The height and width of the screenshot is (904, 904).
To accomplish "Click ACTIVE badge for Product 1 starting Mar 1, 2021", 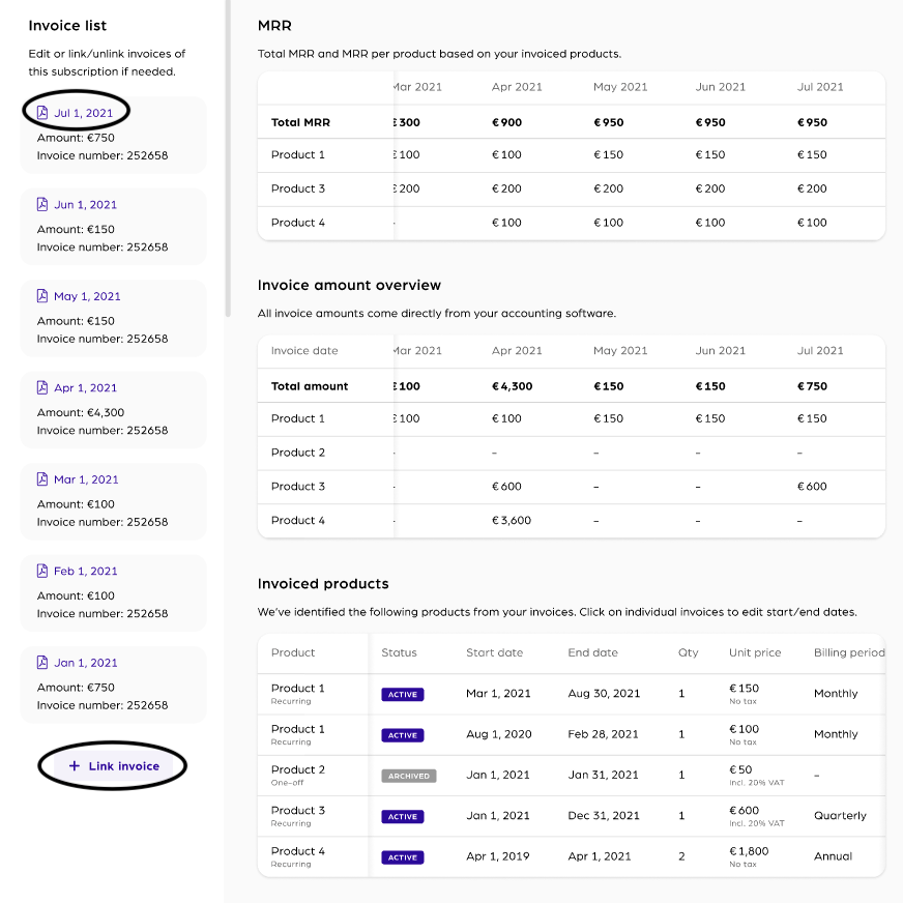I will [402, 694].
